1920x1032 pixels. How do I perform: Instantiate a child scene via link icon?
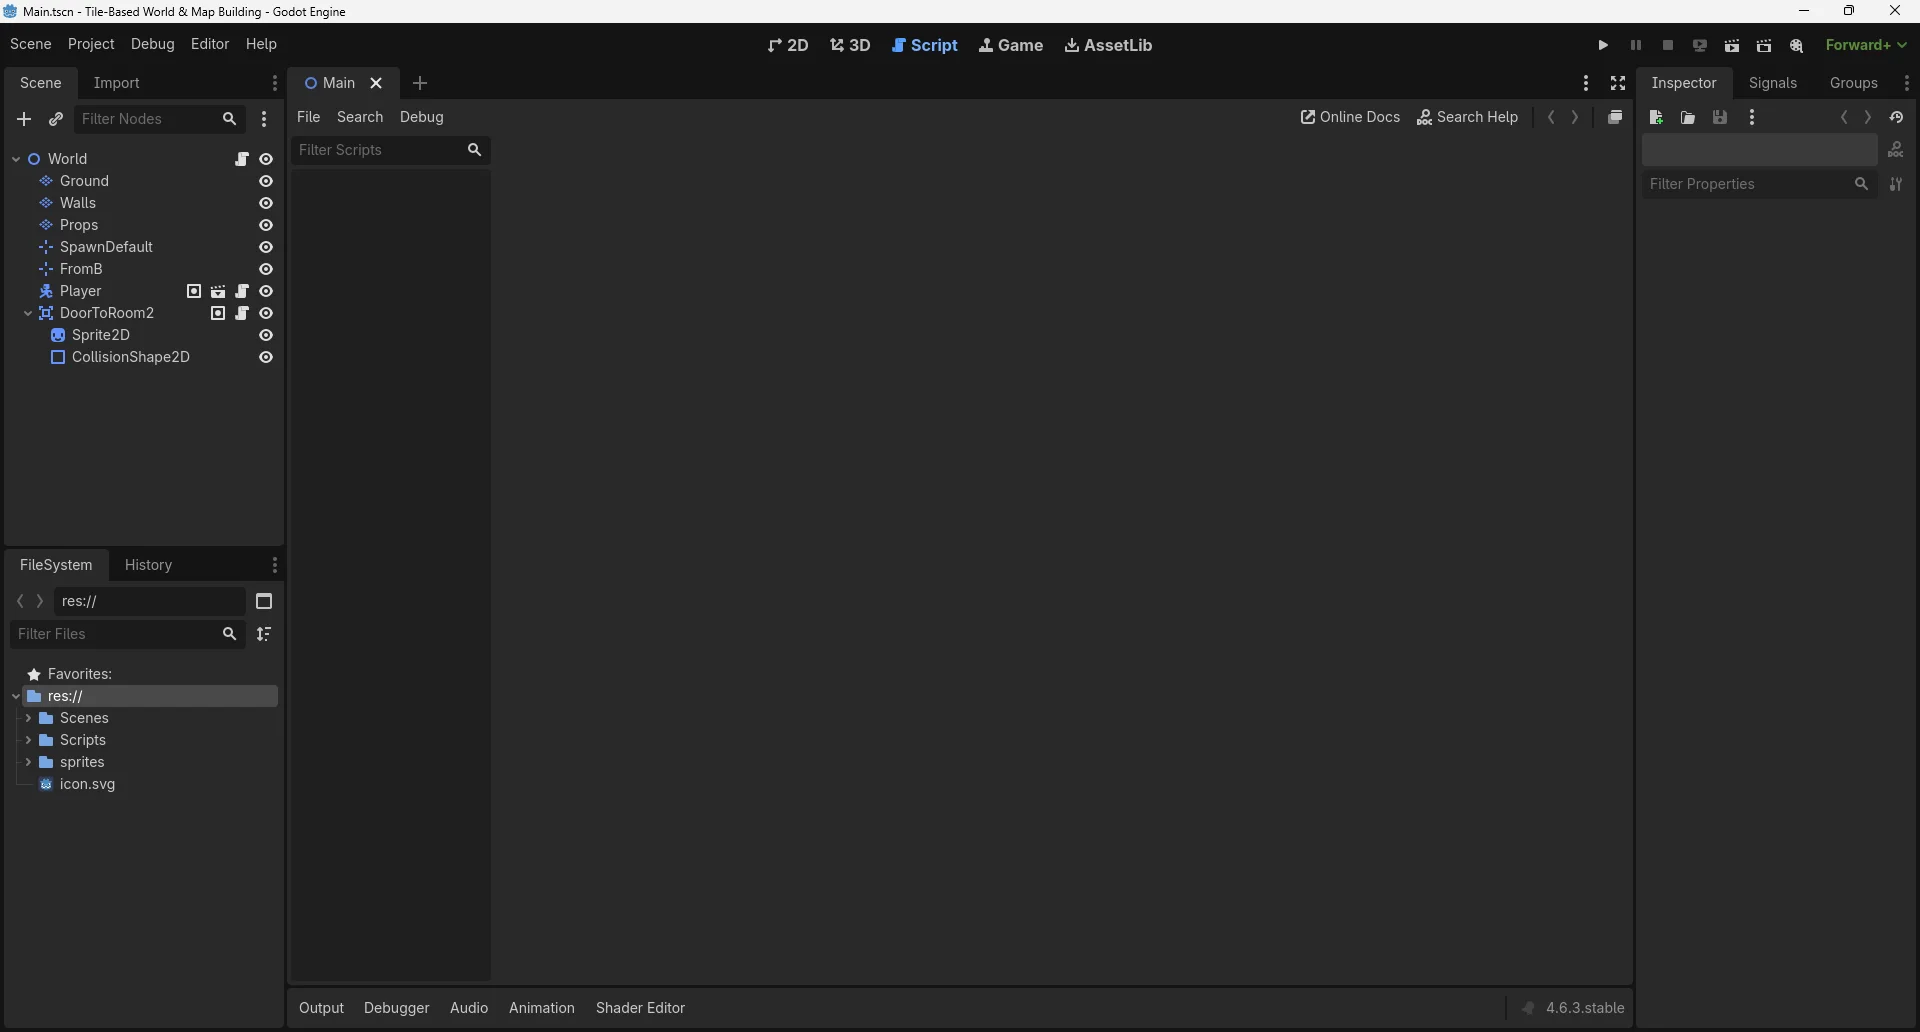[x=56, y=119]
